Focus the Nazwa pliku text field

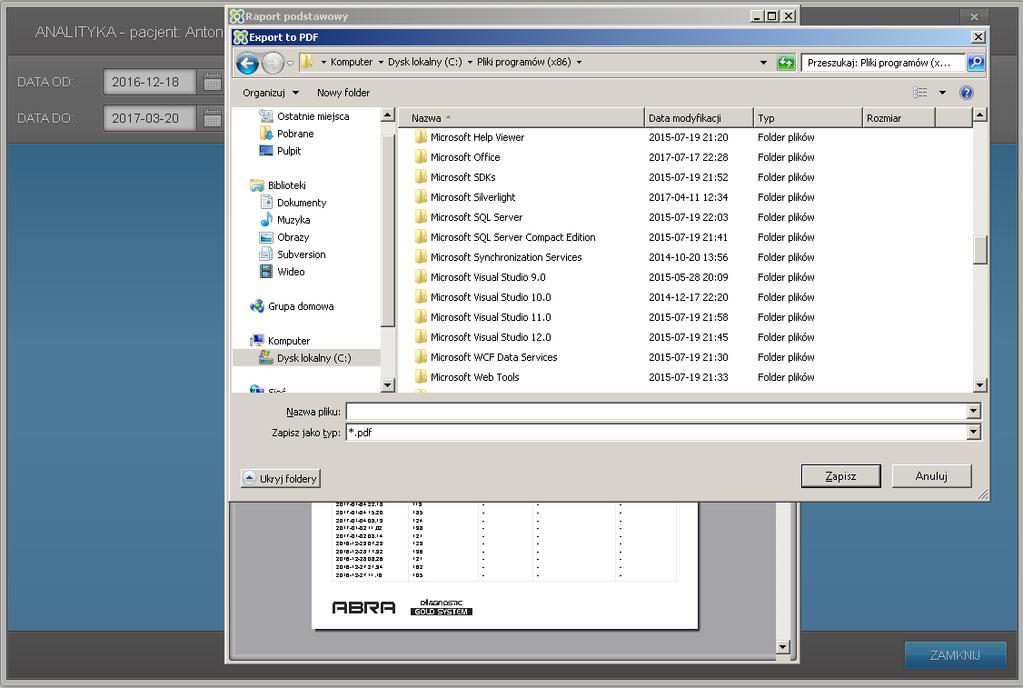[x=657, y=411]
